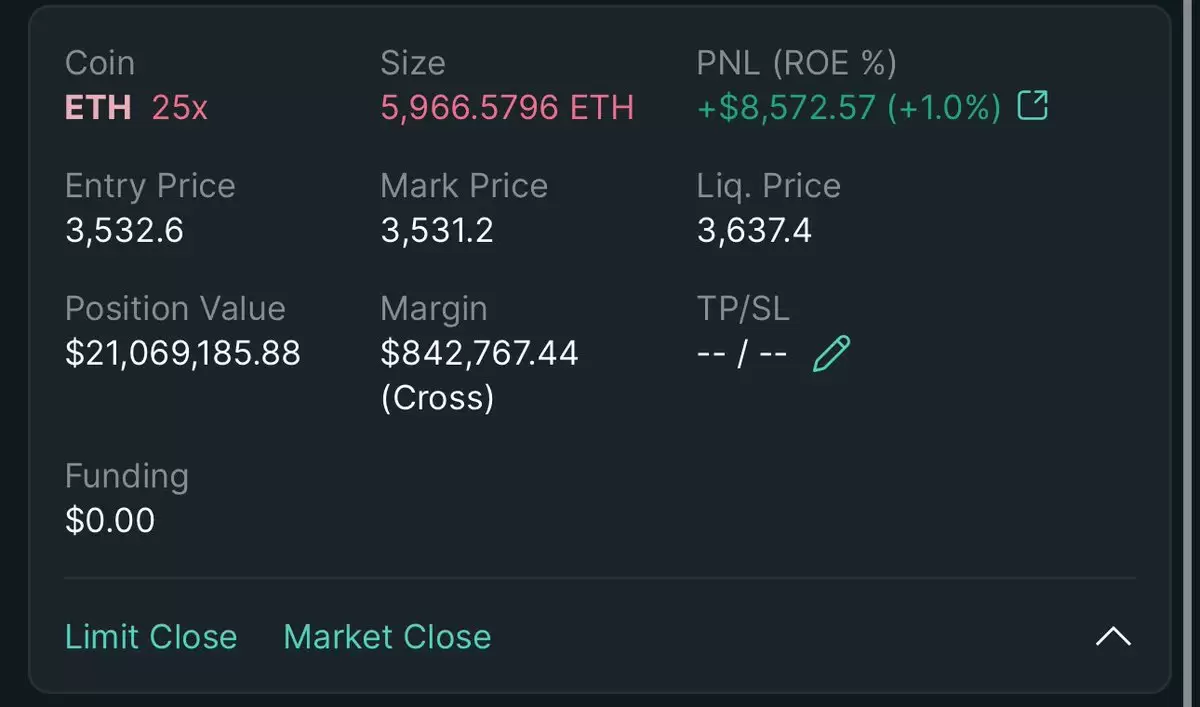Image resolution: width=1200 pixels, height=707 pixels.
Task: Select the ETH coin name
Action: coord(98,107)
